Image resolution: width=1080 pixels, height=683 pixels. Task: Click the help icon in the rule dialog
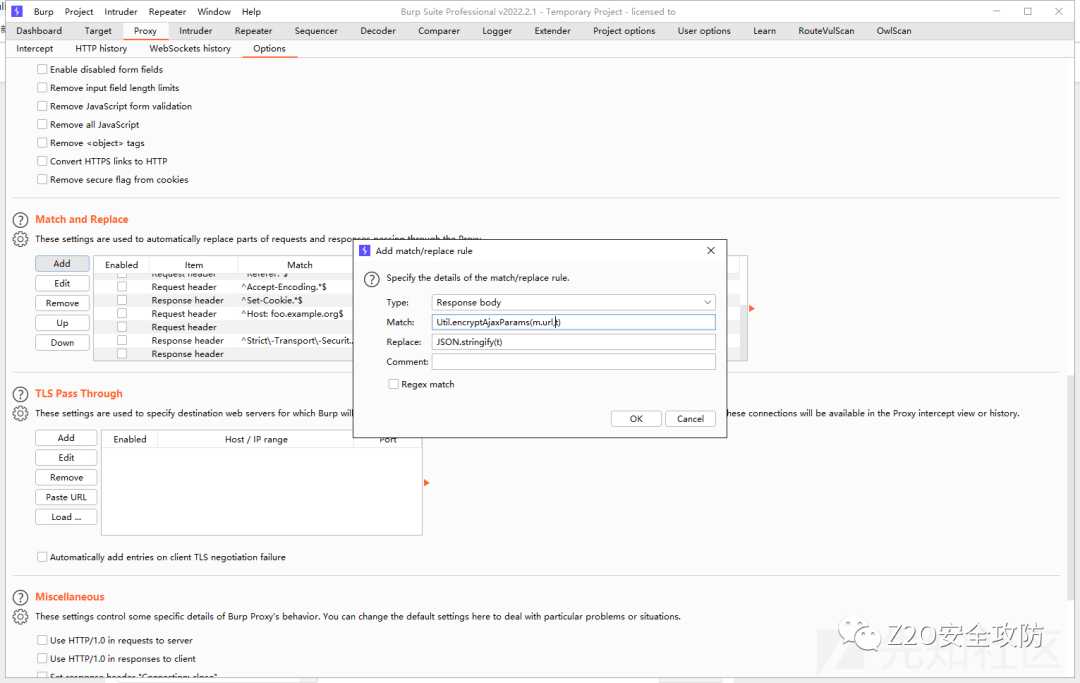[372, 279]
